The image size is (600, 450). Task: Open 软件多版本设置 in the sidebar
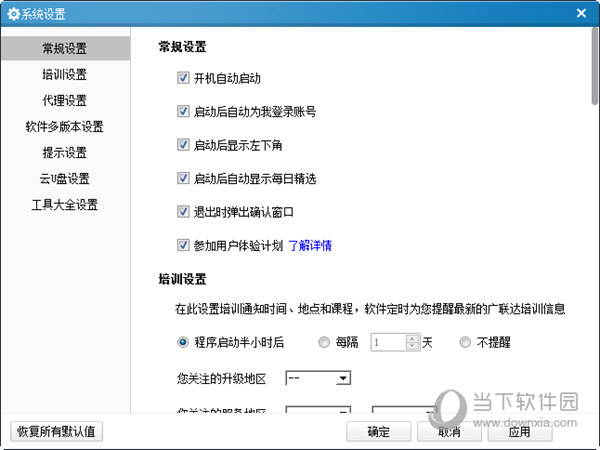click(65, 127)
